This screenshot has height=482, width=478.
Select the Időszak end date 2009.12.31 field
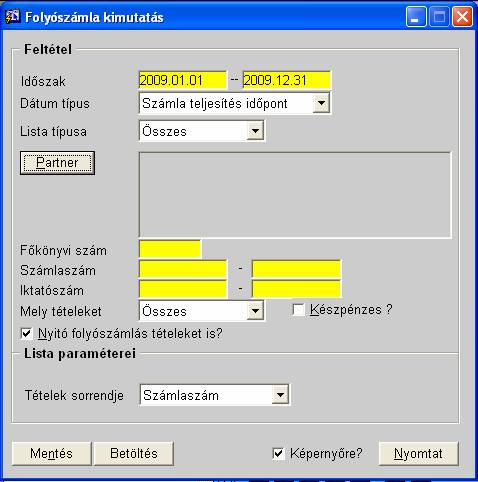(x=287, y=80)
